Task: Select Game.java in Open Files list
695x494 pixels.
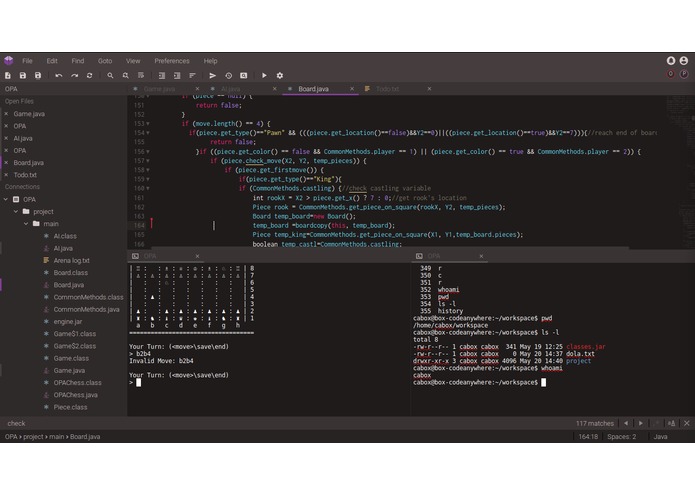Action: click(29, 114)
